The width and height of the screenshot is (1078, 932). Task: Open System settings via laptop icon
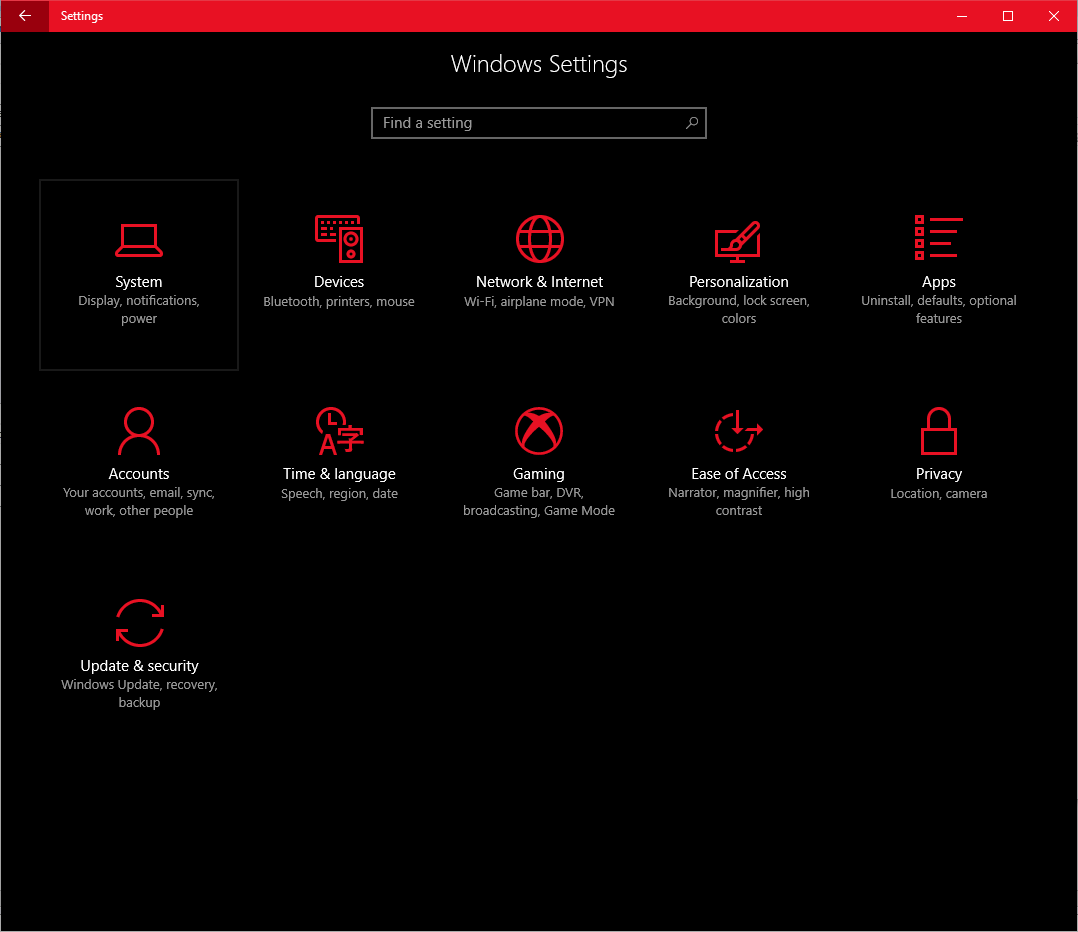tap(139, 239)
